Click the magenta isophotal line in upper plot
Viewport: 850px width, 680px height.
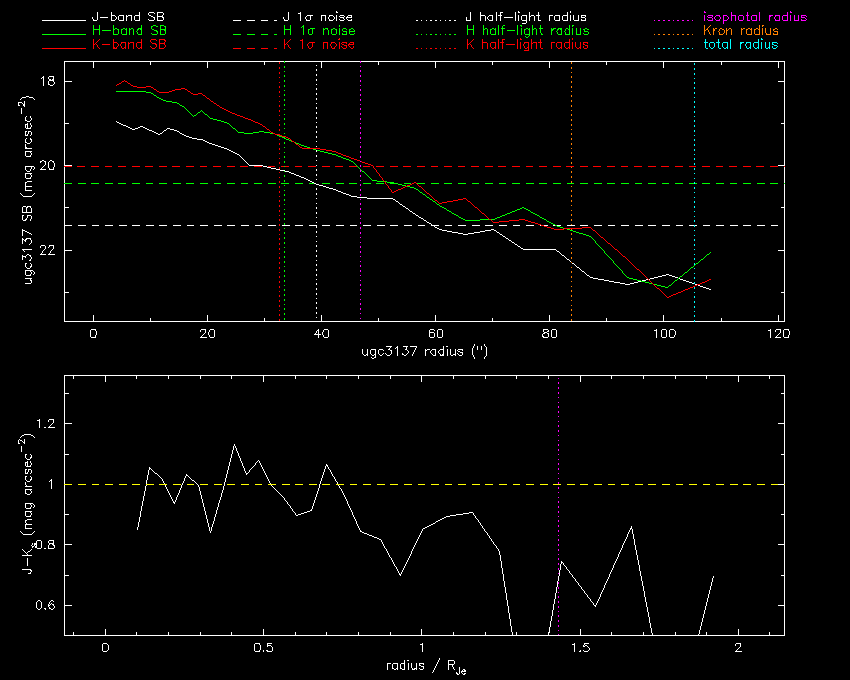coord(360,191)
